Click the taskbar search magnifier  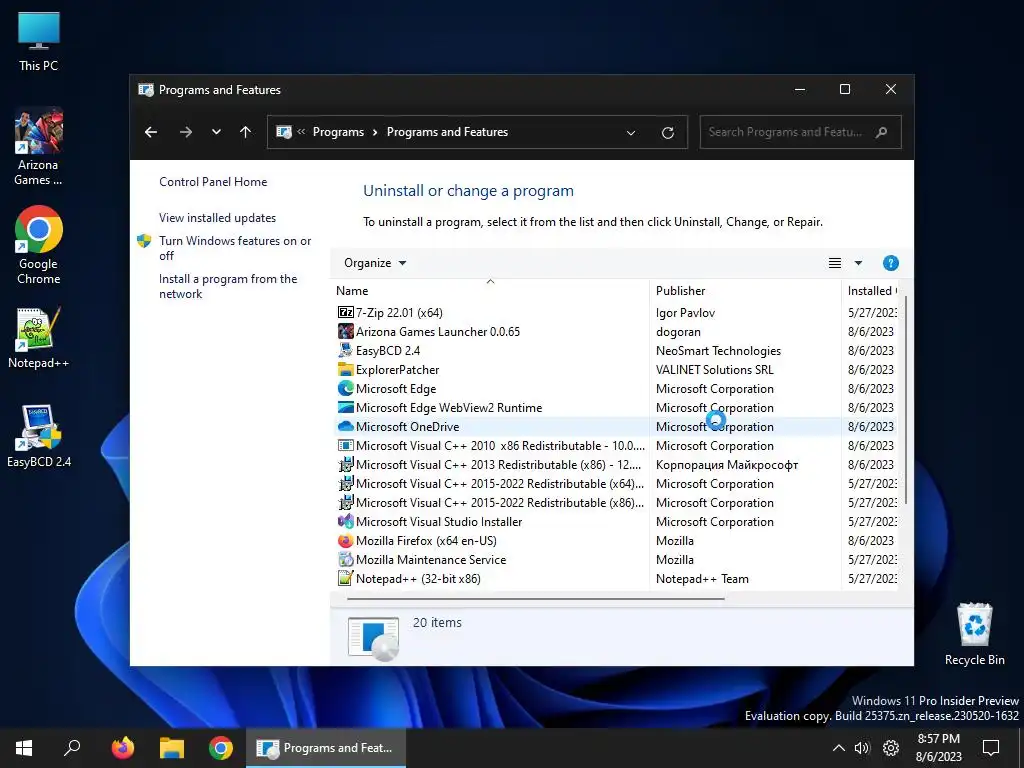point(72,748)
